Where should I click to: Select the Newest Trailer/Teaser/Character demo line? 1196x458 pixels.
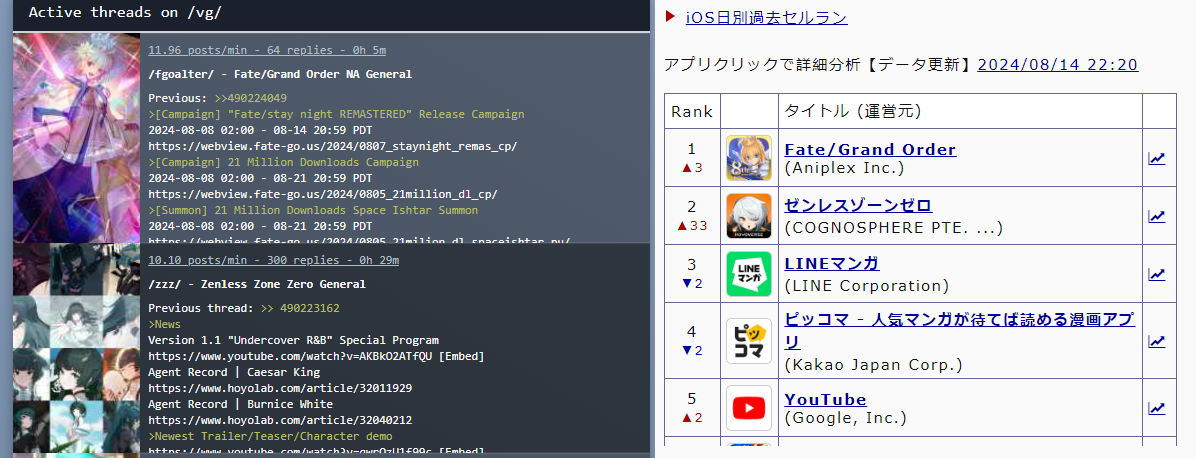coord(270,436)
